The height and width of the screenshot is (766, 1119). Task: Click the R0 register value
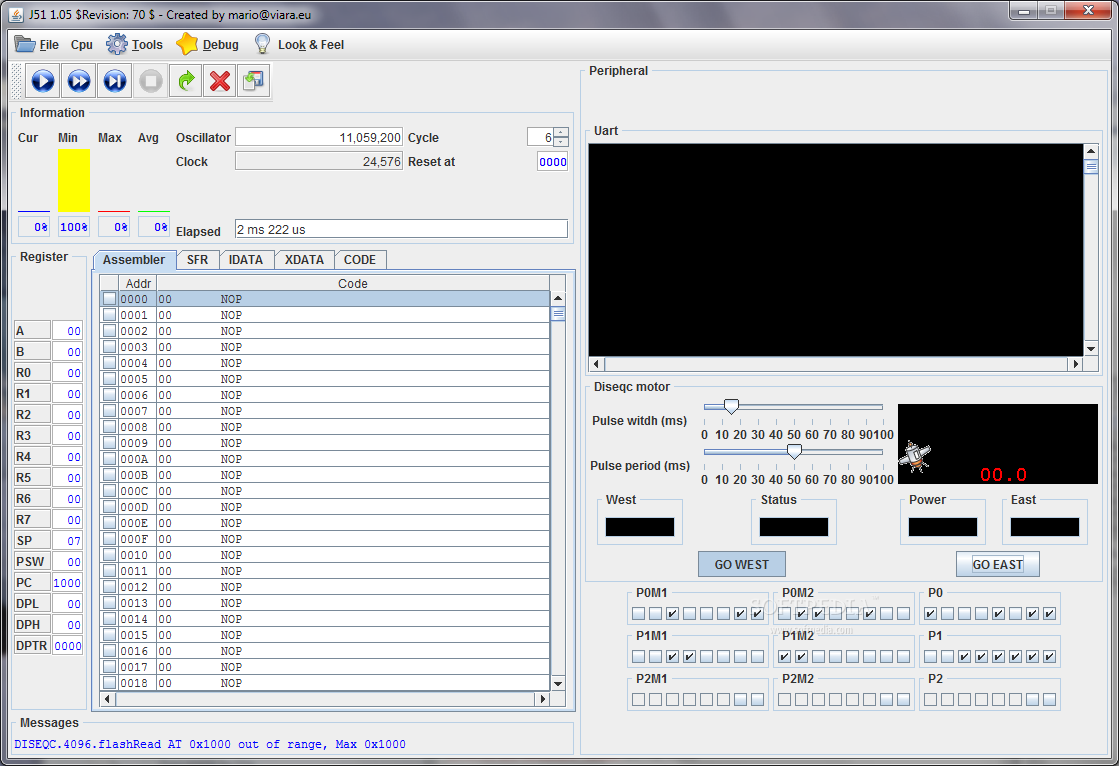click(x=67, y=373)
